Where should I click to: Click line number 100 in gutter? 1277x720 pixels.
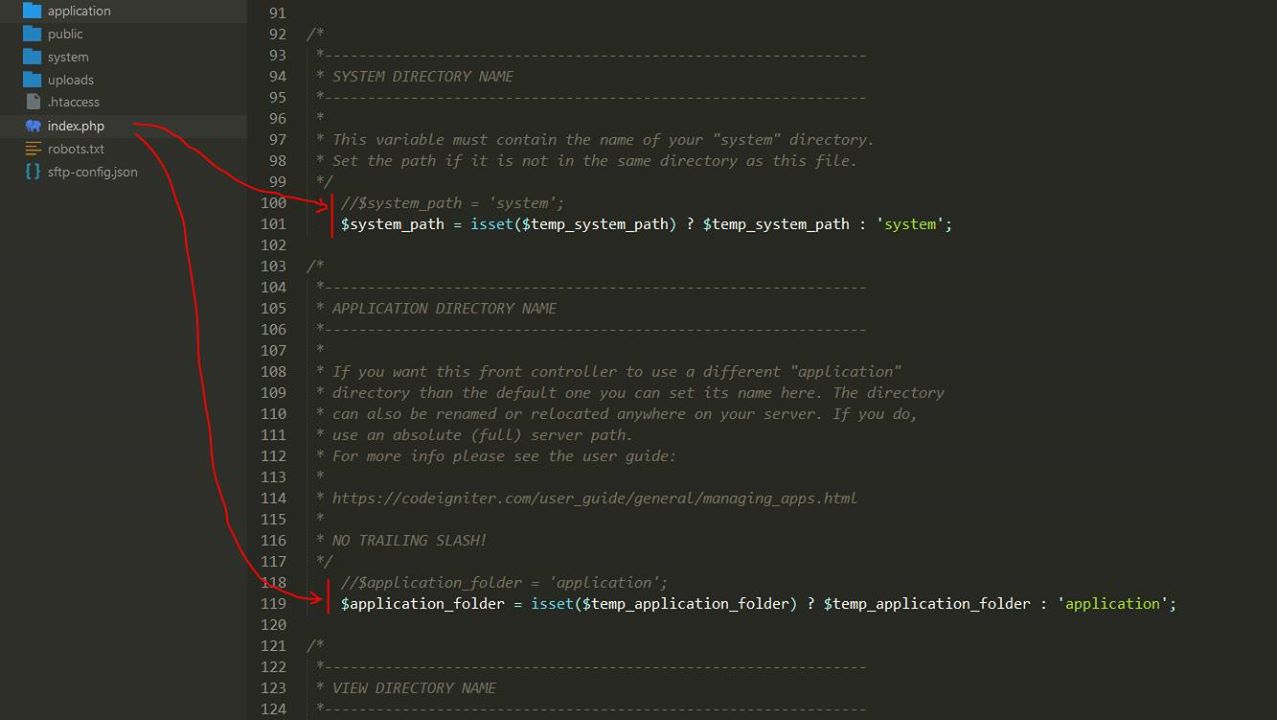[x=273, y=203]
